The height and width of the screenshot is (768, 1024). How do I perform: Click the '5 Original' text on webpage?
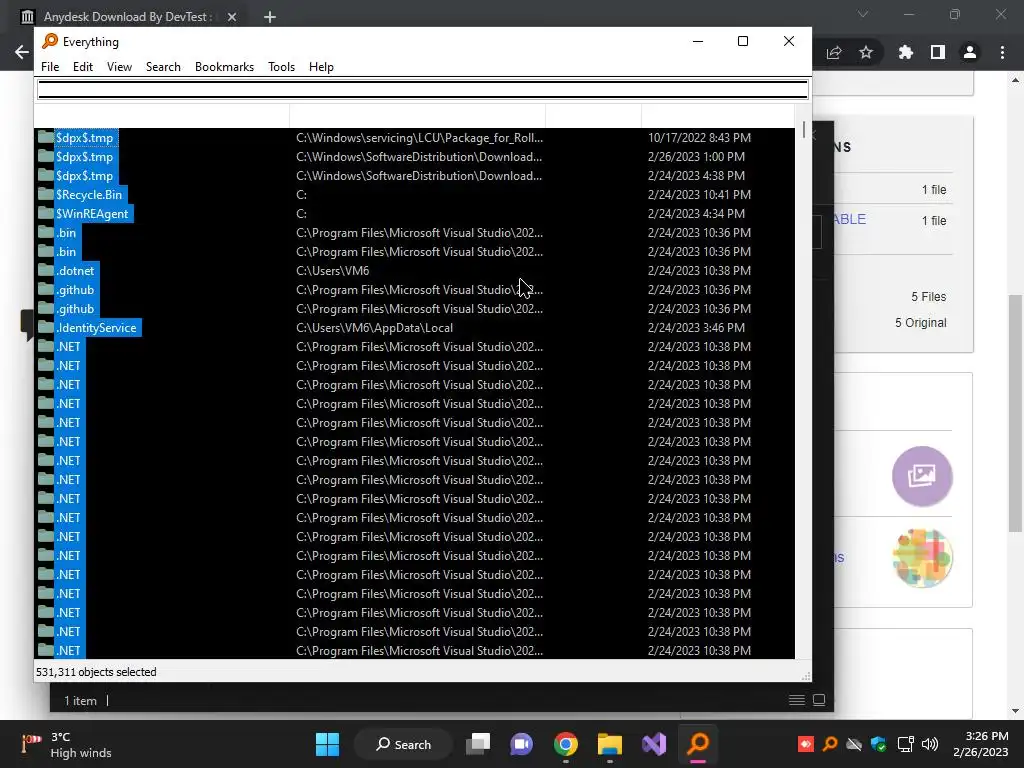(x=920, y=323)
